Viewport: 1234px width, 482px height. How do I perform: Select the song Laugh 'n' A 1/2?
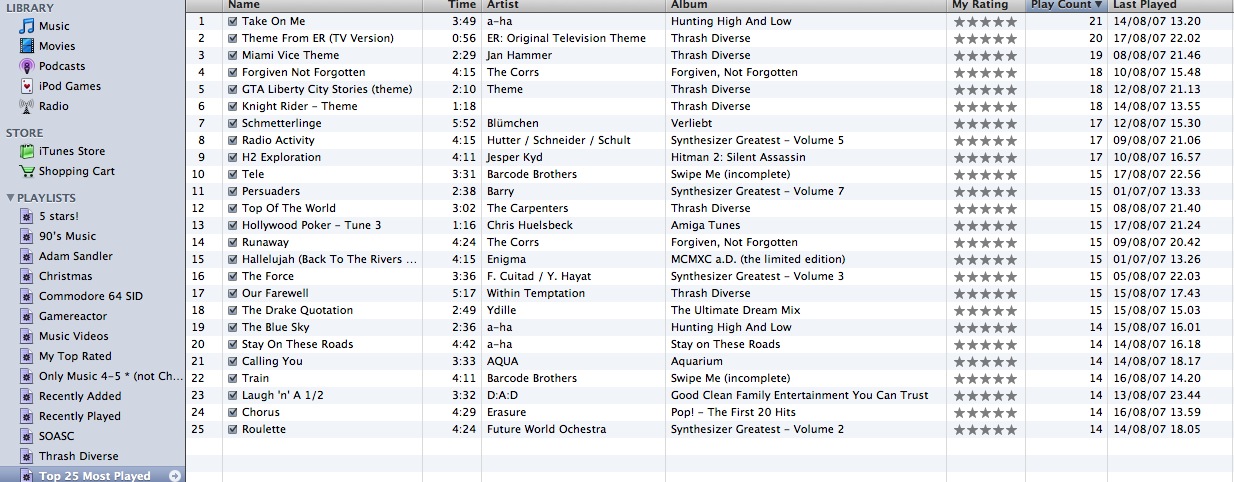coord(282,395)
